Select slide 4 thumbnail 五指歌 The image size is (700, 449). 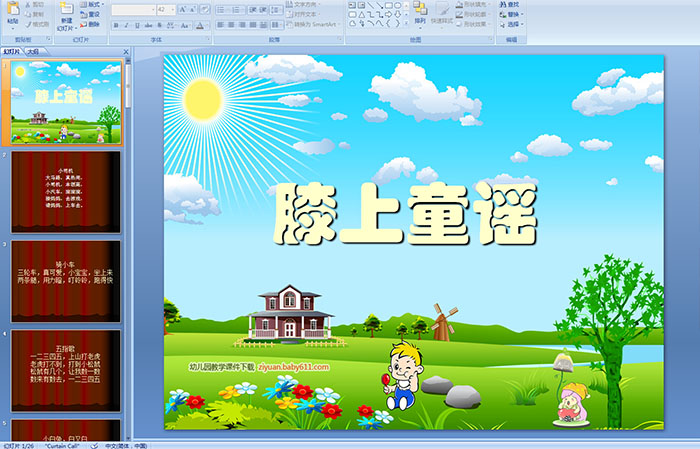[66, 370]
